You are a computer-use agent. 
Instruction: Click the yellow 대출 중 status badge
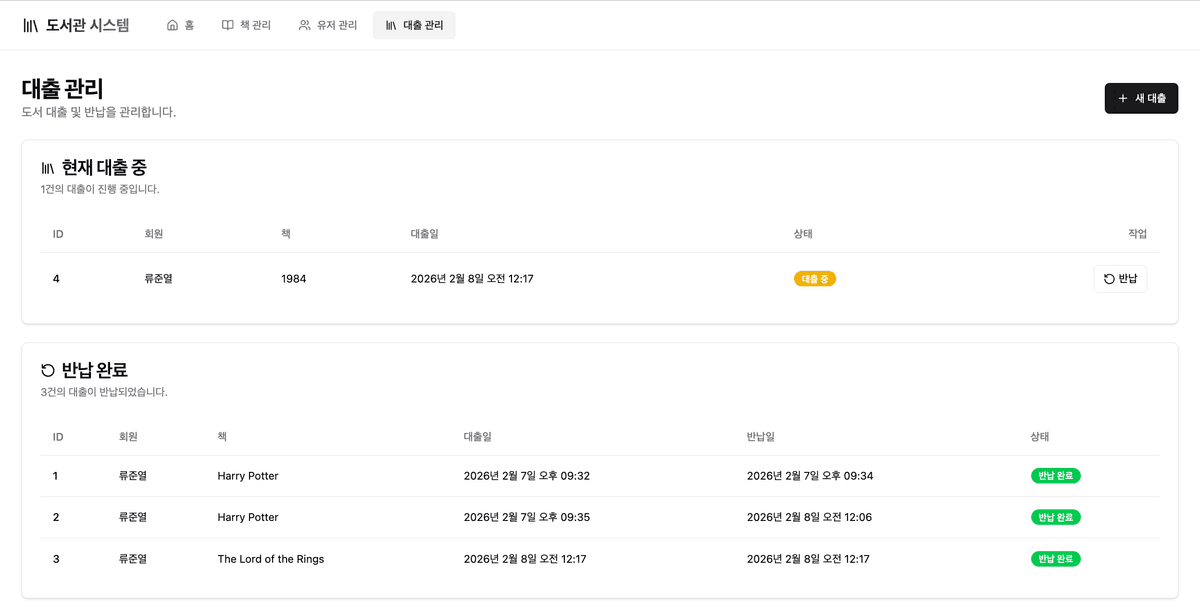point(814,279)
